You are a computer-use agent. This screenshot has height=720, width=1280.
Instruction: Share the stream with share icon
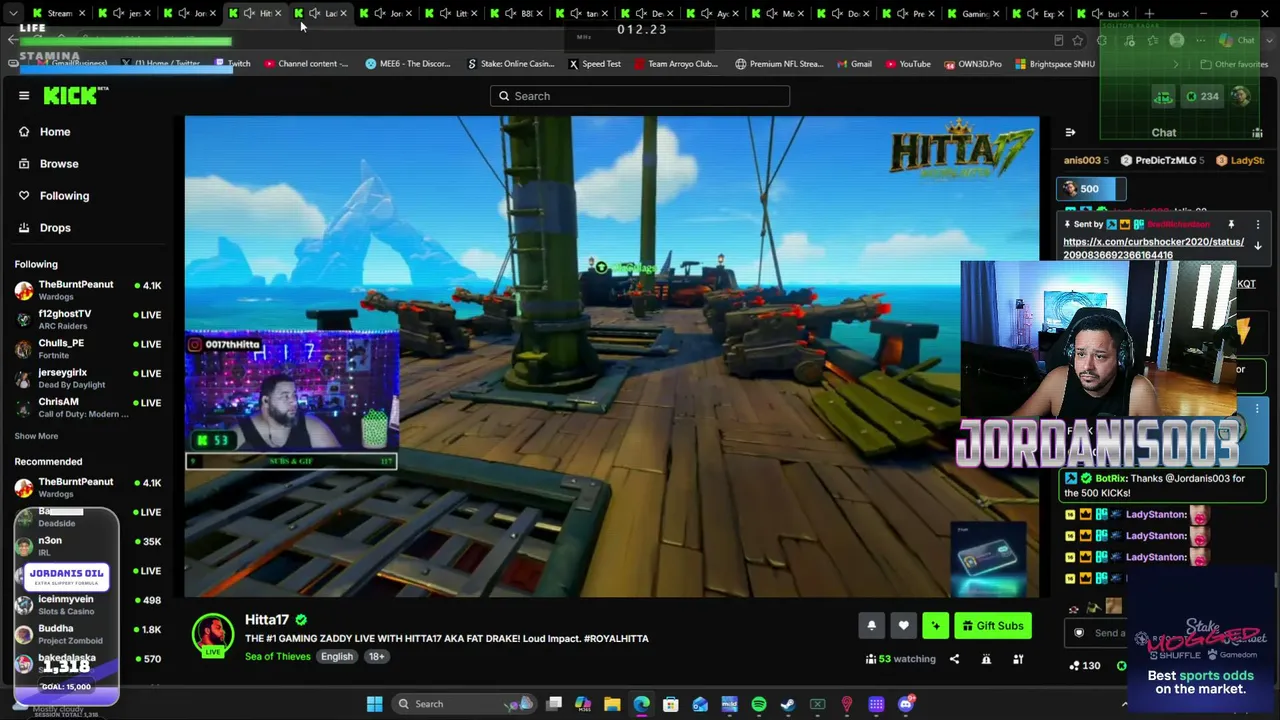954,659
